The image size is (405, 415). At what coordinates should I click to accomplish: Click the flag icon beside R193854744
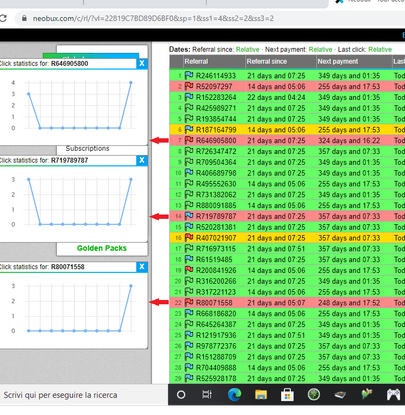(x=189, y=119)
